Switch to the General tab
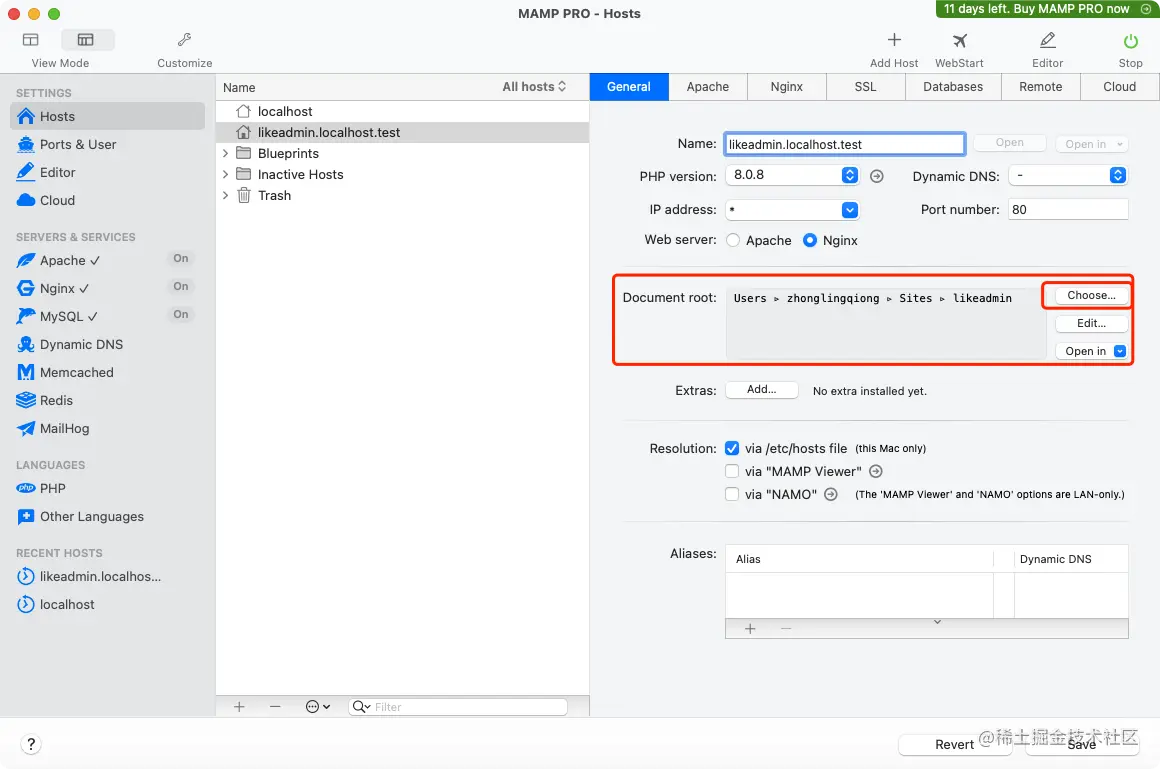 tap(629, 87)
